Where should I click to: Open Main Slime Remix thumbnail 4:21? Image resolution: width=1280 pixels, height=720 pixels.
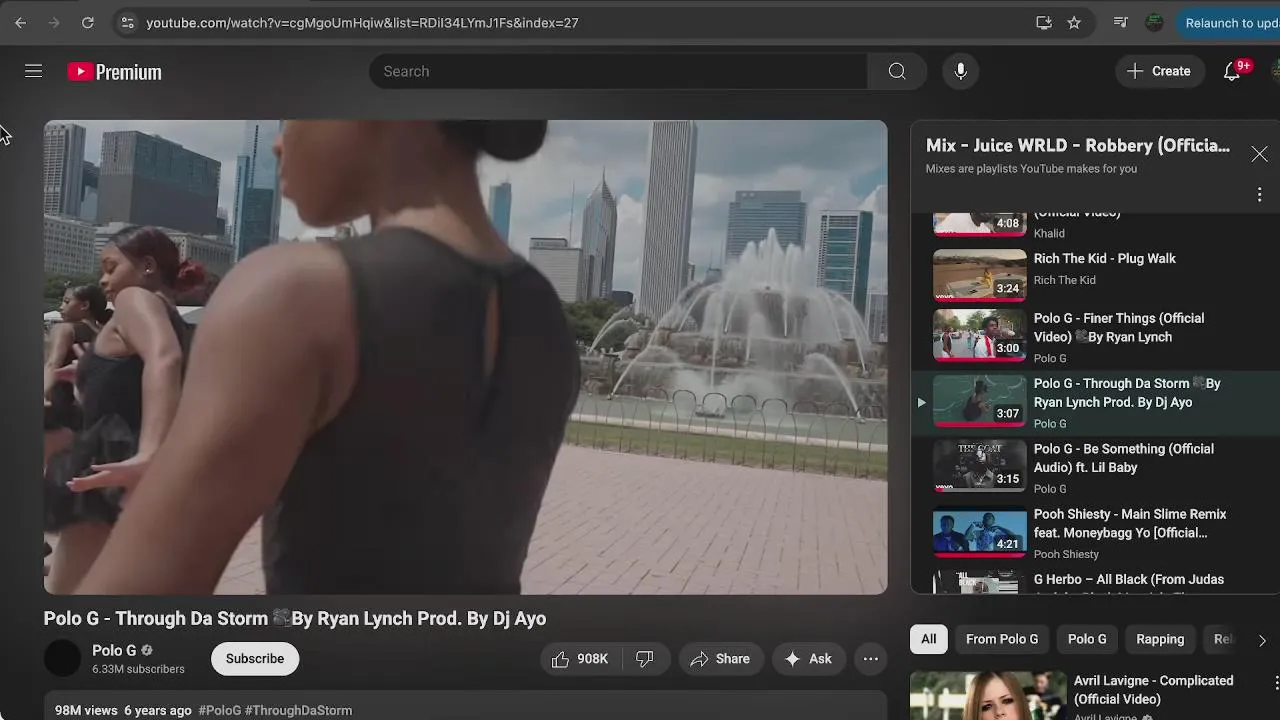point(980,531)
